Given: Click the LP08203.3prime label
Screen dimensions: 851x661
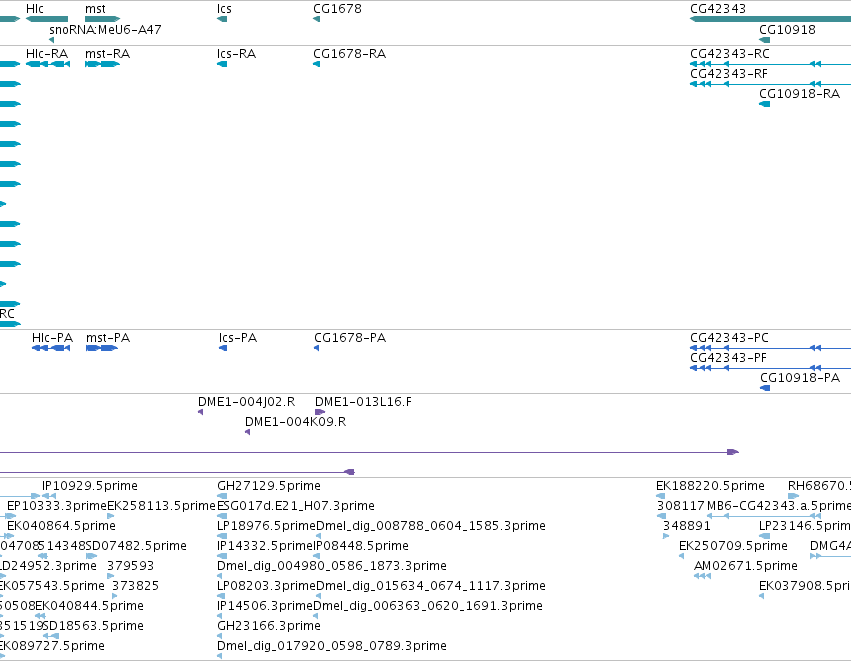Looking at the screenshot, I should tap(266, 586).
